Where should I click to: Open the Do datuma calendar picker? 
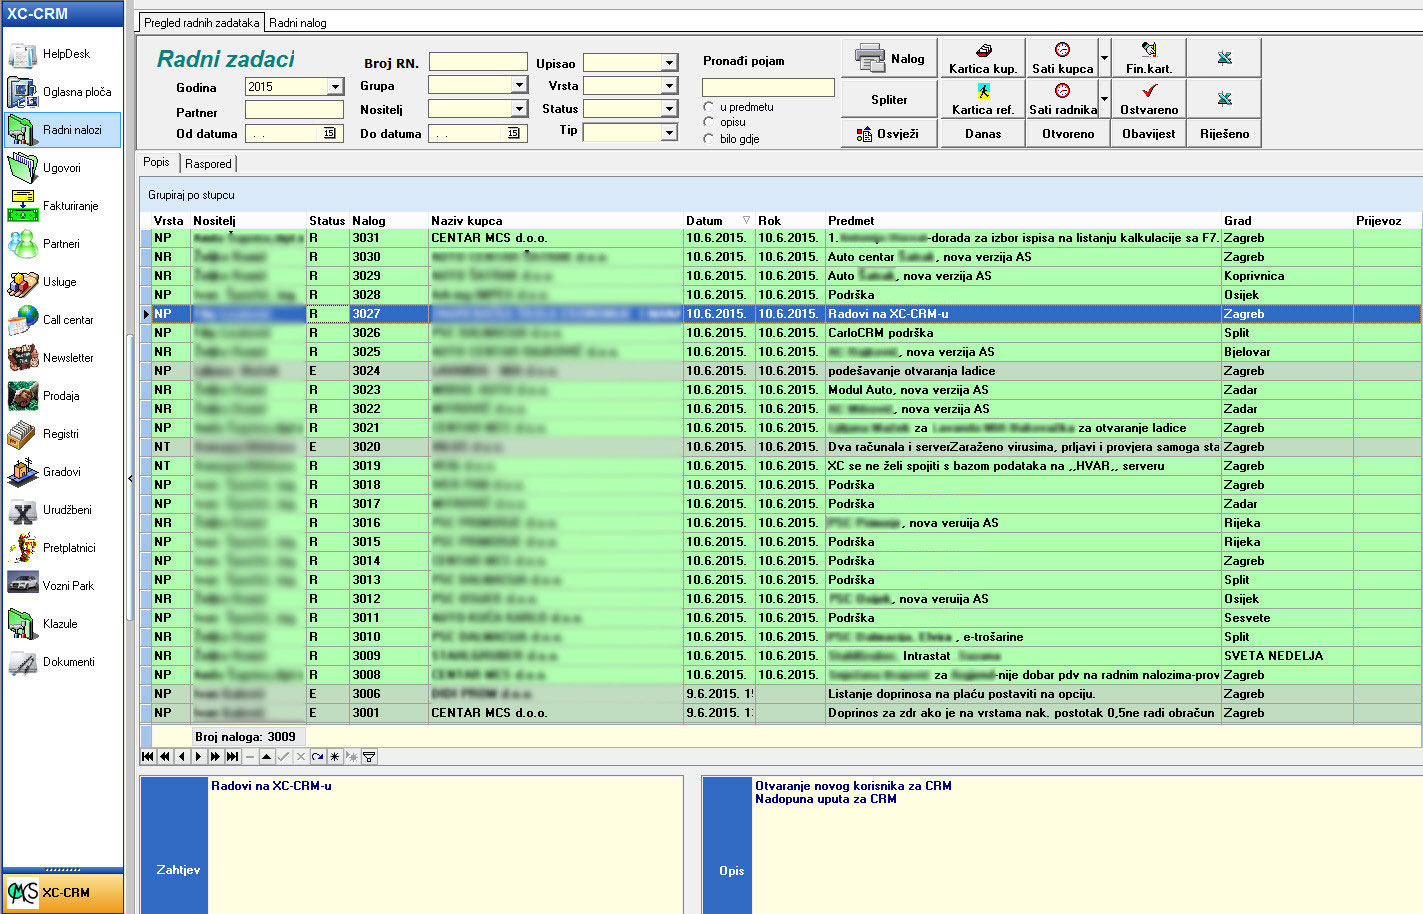click(514, 133)
